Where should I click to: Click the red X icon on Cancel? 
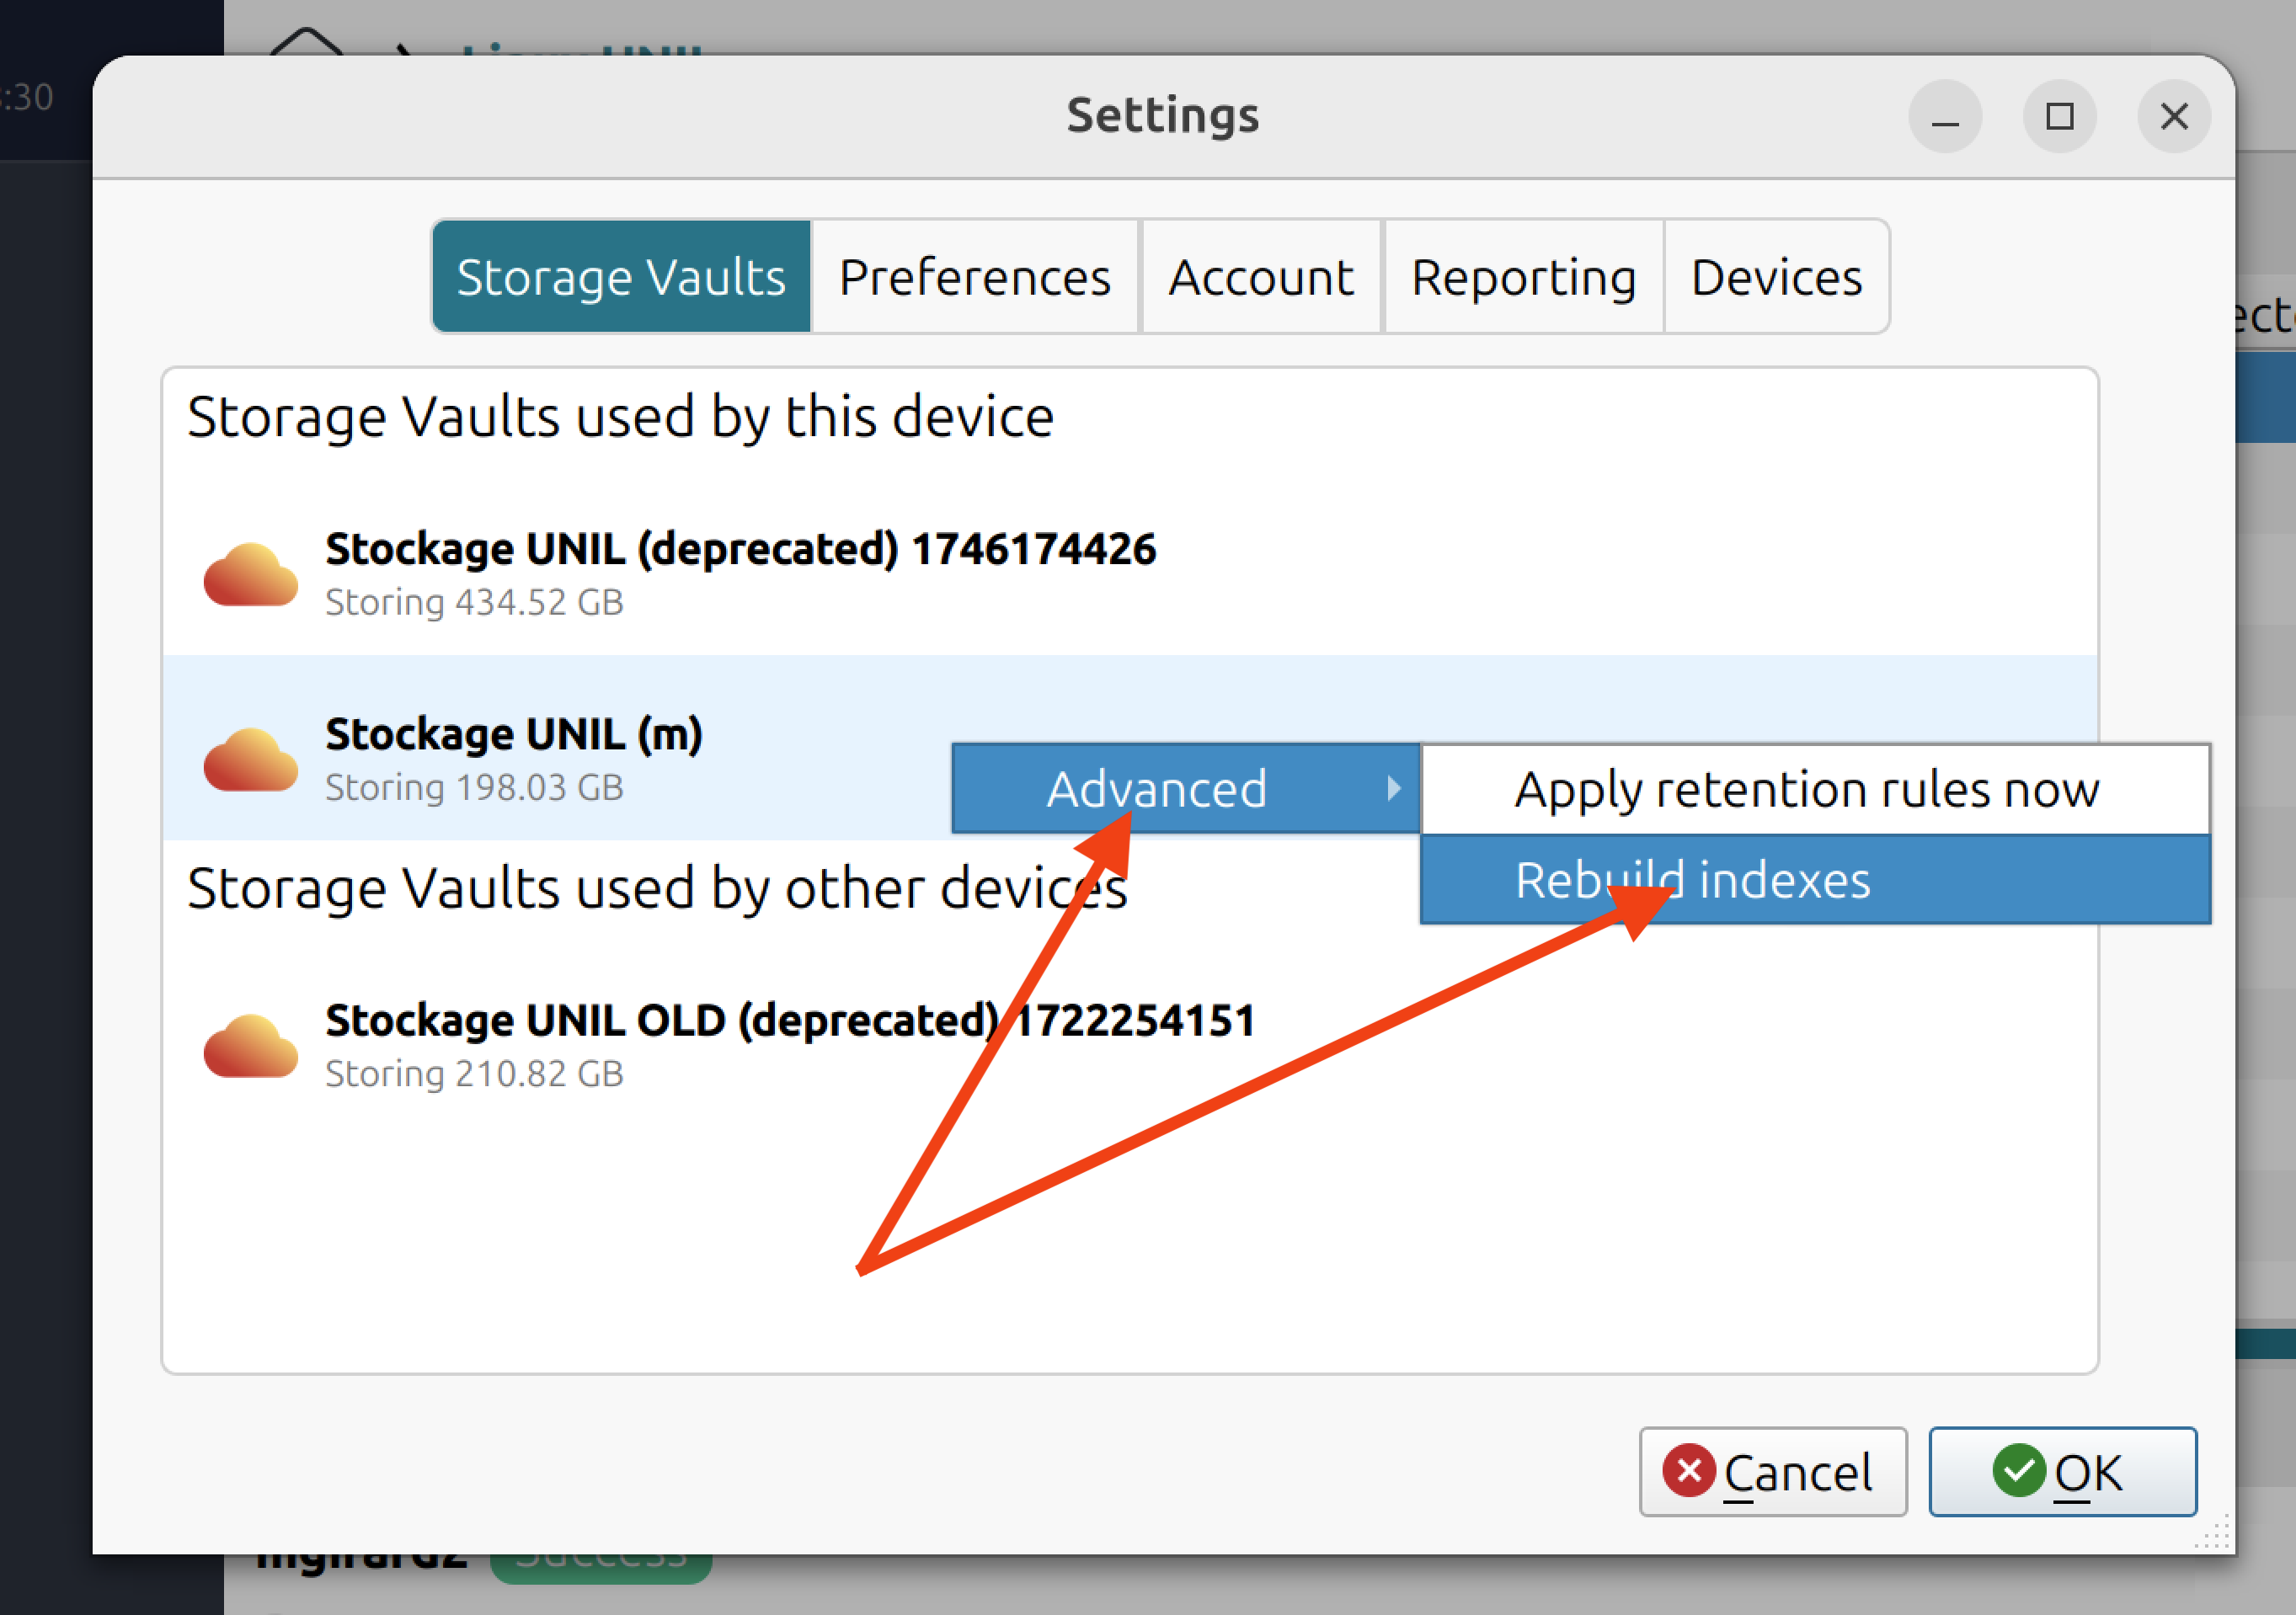(x=1689, y=1471)
